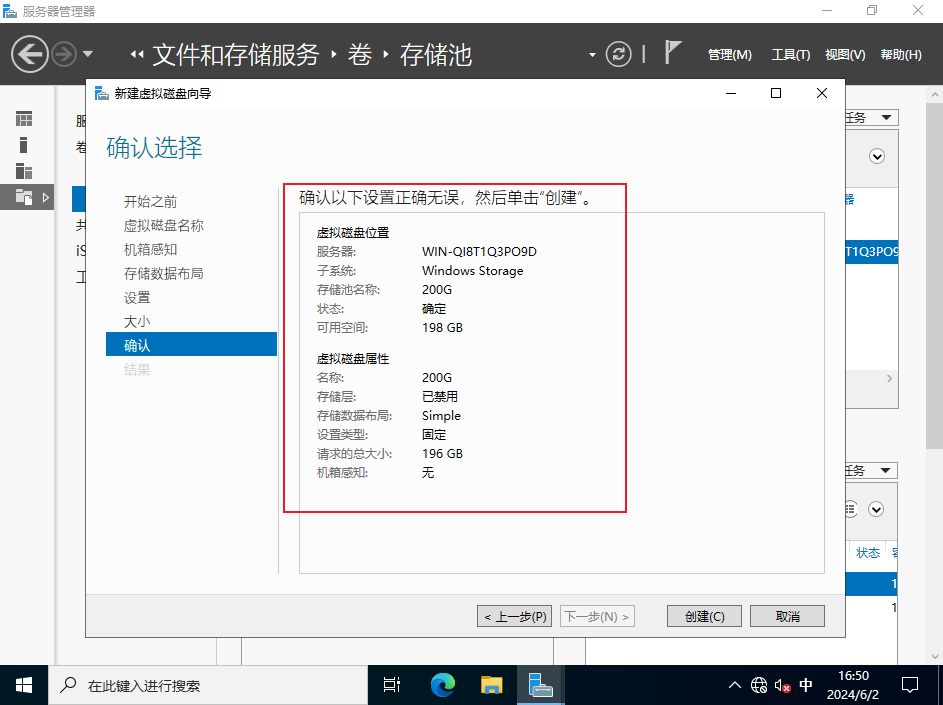Image resolution: width=943 pixels, height=705 pixels.
Task: Open the 工具(T) menu
Action: (x=790, y=55)
